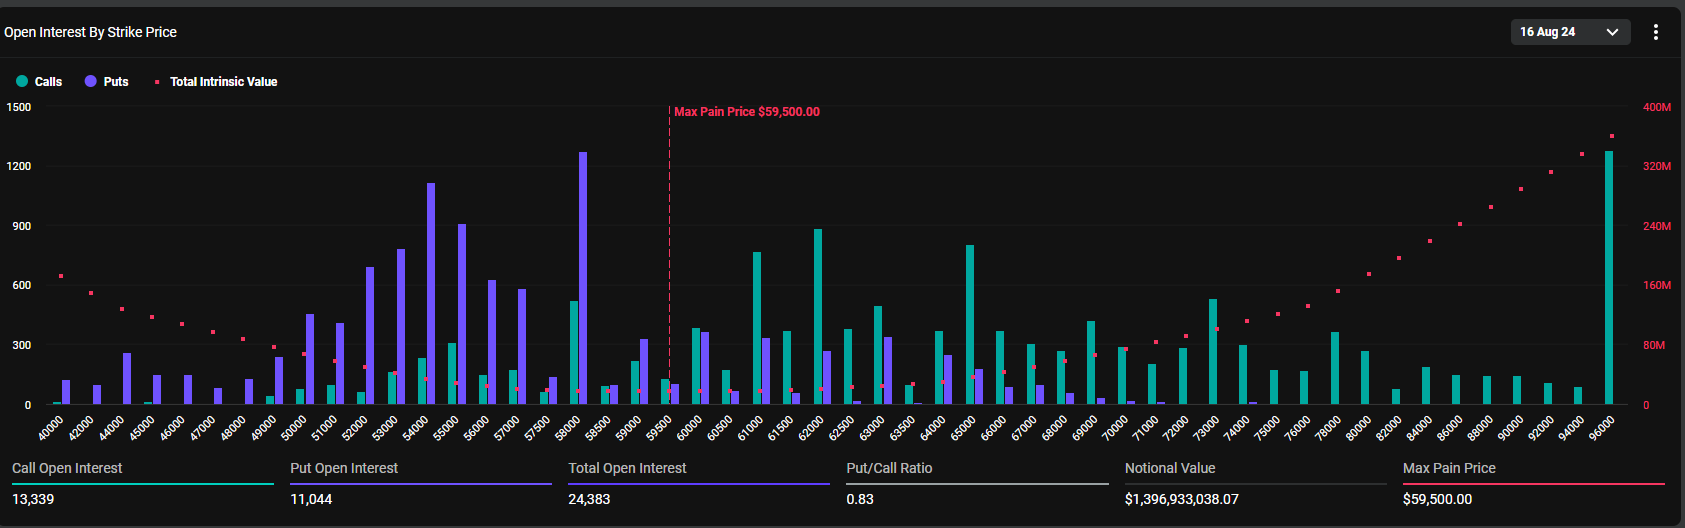1685x528 pixels.
Task: Click the chevron arrow in date selector
Action: pyautogui.click(x=1612, y=32)
